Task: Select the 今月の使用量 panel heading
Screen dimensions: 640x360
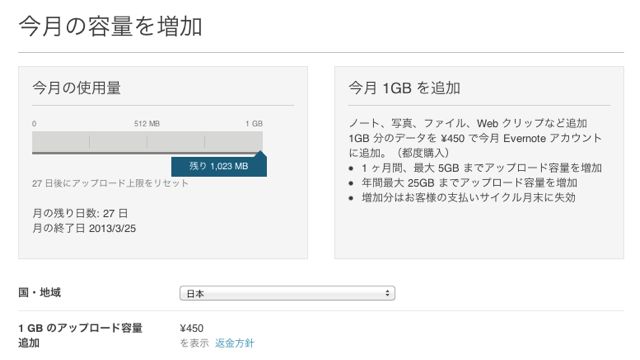Action: pos(76,88)
